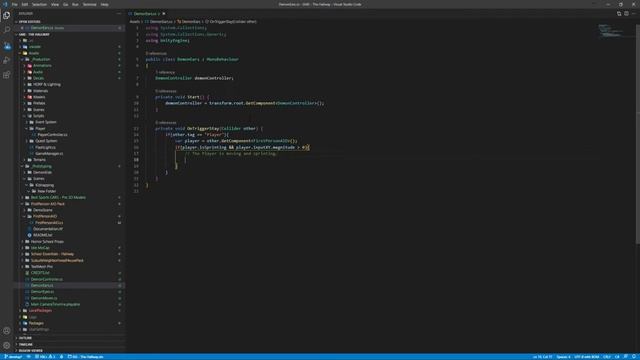The width and height of the screenshot is (640, 360).
Task: Click the UTF-8 with BOM encoding indicator
Action: (587, 357)
